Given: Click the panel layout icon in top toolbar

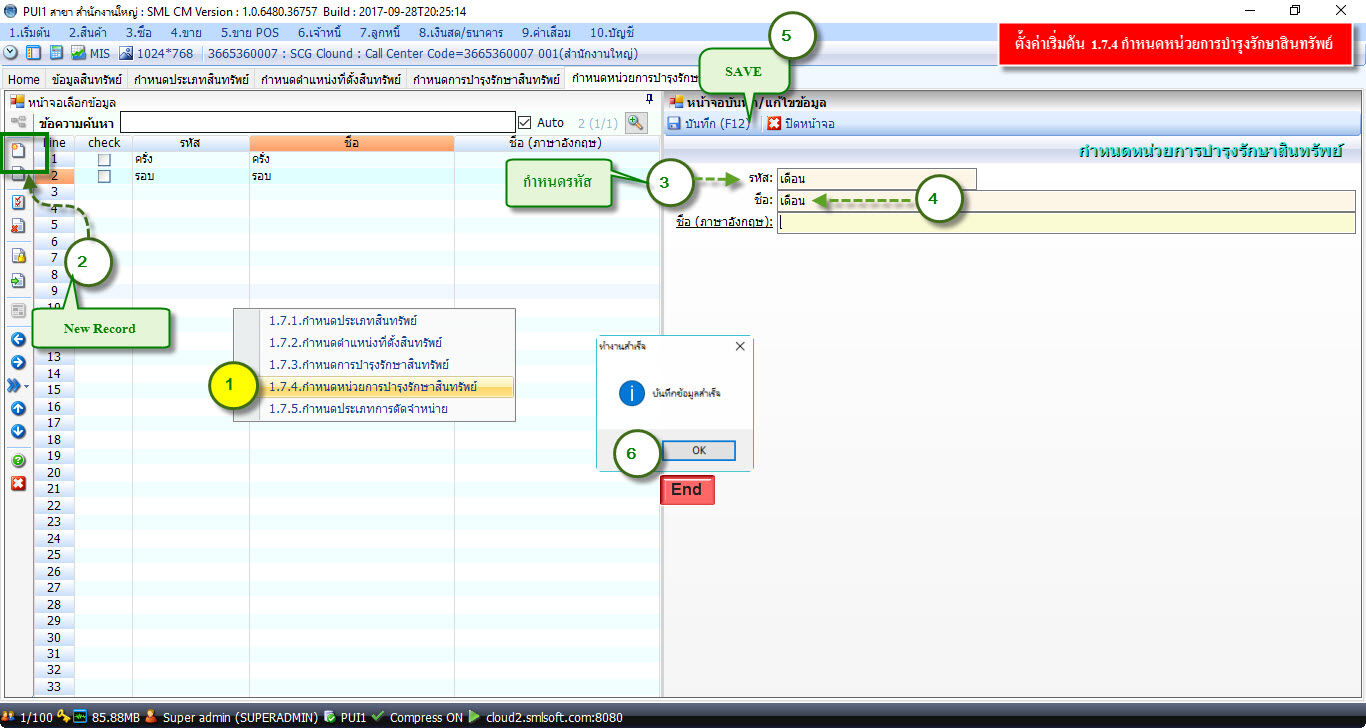Looking at the screenshot, I should pyautogui.click(x=33, y=53).
